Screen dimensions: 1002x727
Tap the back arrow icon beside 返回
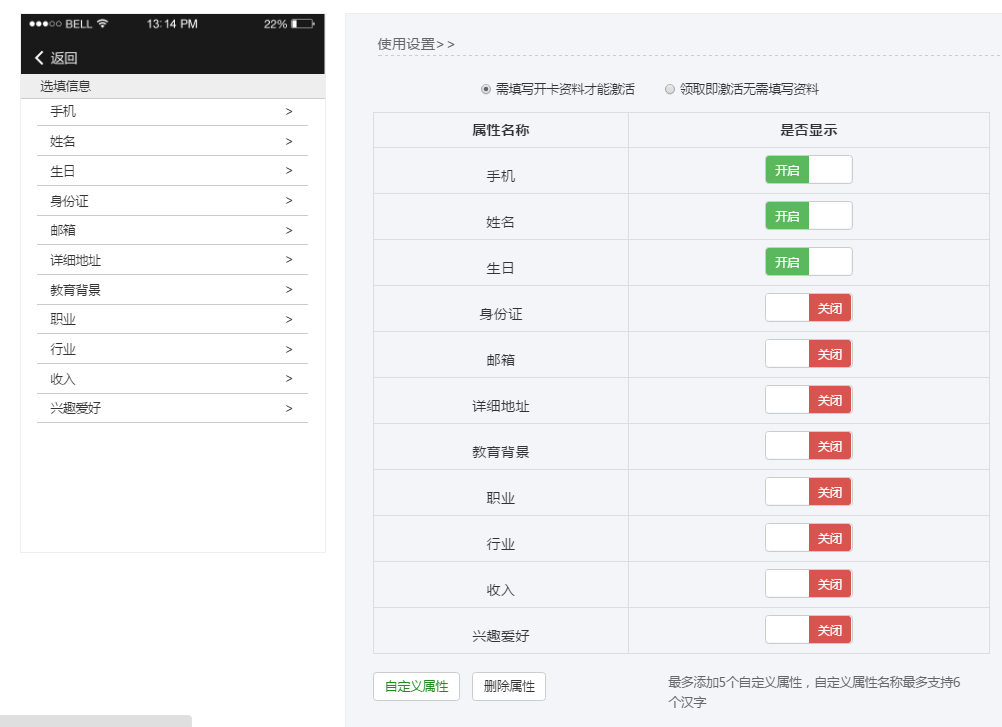(39, 57)
